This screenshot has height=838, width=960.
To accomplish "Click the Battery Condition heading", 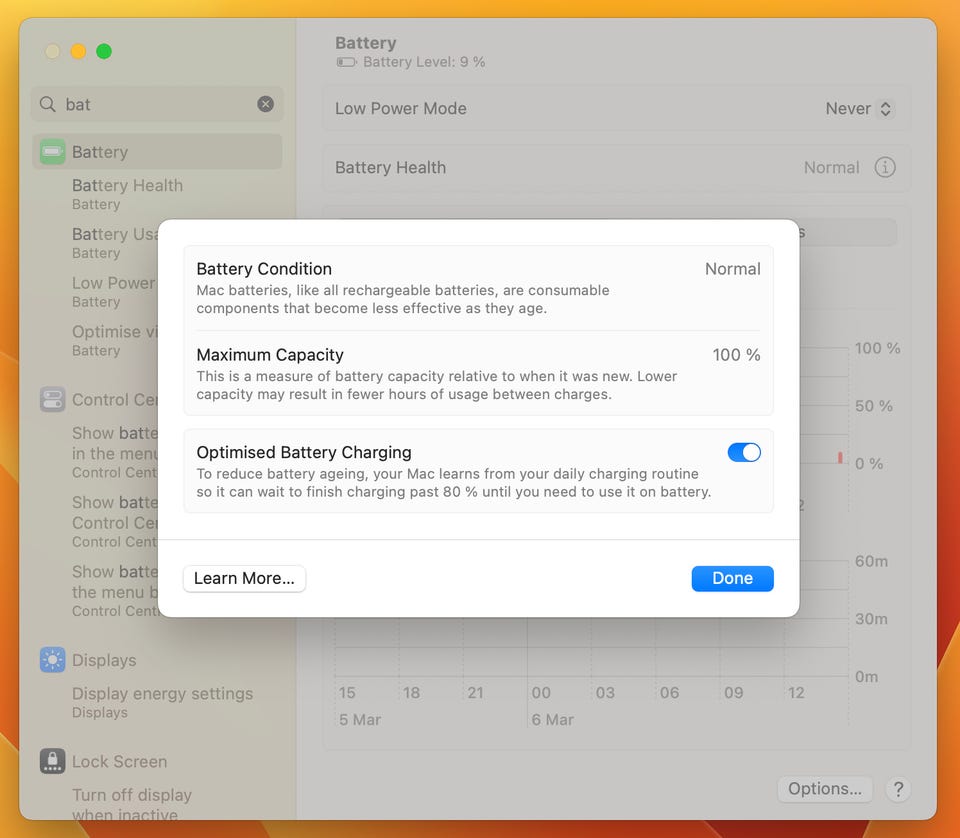I will tap(264, 269).
